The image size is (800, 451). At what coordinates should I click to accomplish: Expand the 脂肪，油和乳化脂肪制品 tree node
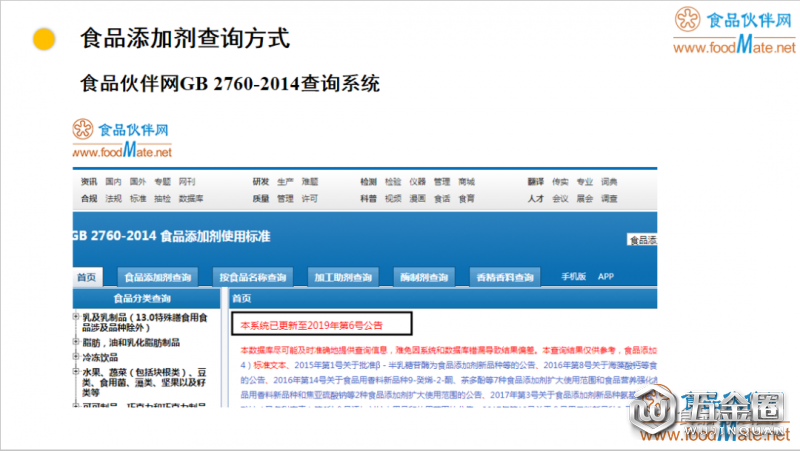tap(76, 342)
